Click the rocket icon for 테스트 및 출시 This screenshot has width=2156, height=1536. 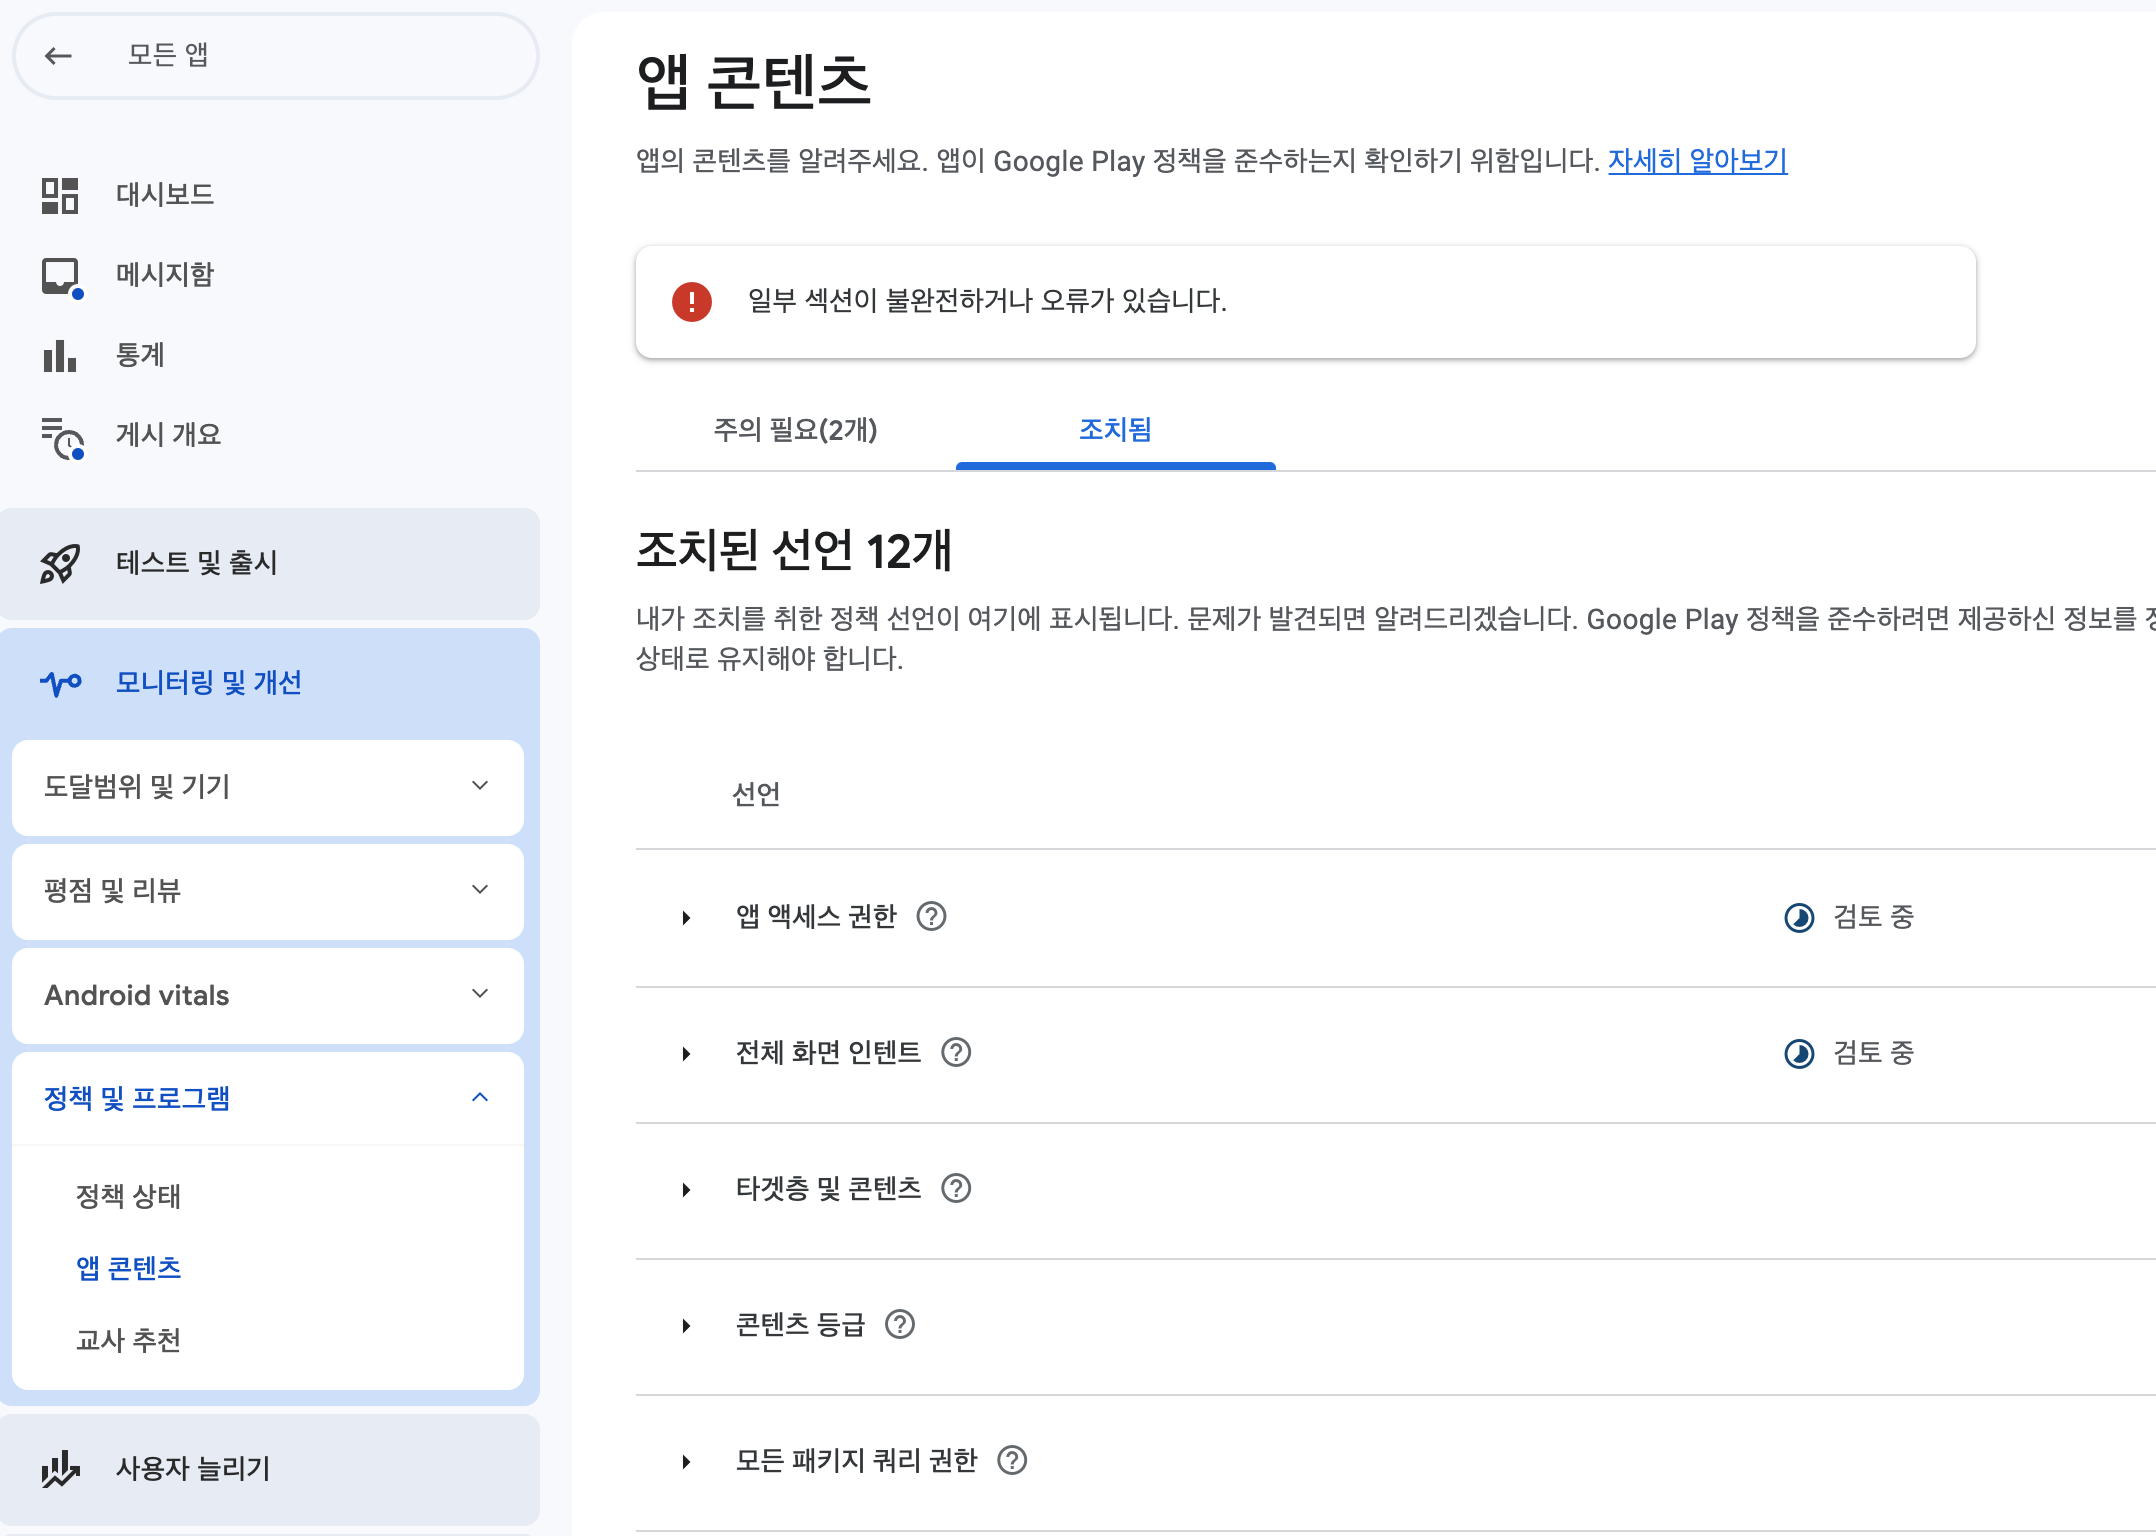pyautogui.click(x=60, y=563)
